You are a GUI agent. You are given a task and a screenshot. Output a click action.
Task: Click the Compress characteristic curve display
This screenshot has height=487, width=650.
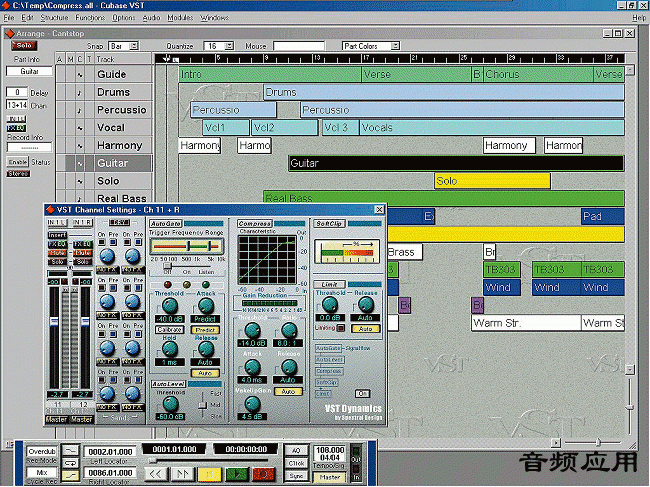[267, 260]
